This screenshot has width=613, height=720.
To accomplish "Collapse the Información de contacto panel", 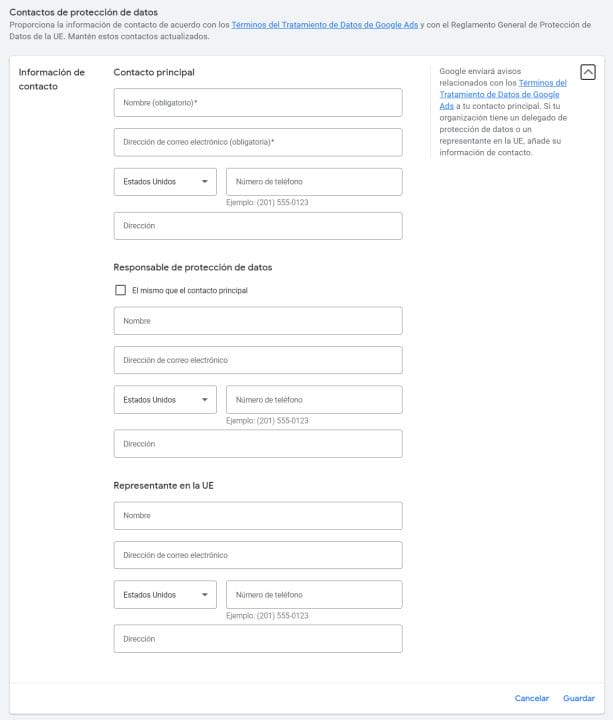I will [588, 72].
